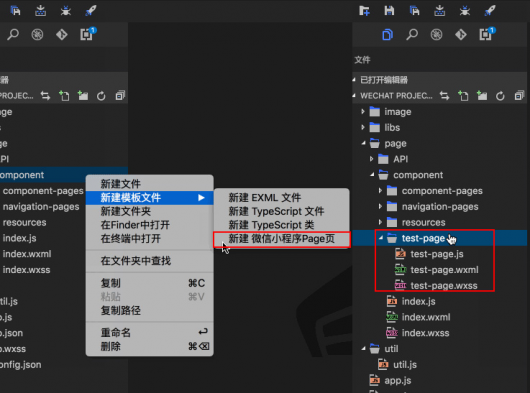This screenshot has width=530, height=393.
Task: Click new folder icon in left project header
Action: click(x=83, y=96)
